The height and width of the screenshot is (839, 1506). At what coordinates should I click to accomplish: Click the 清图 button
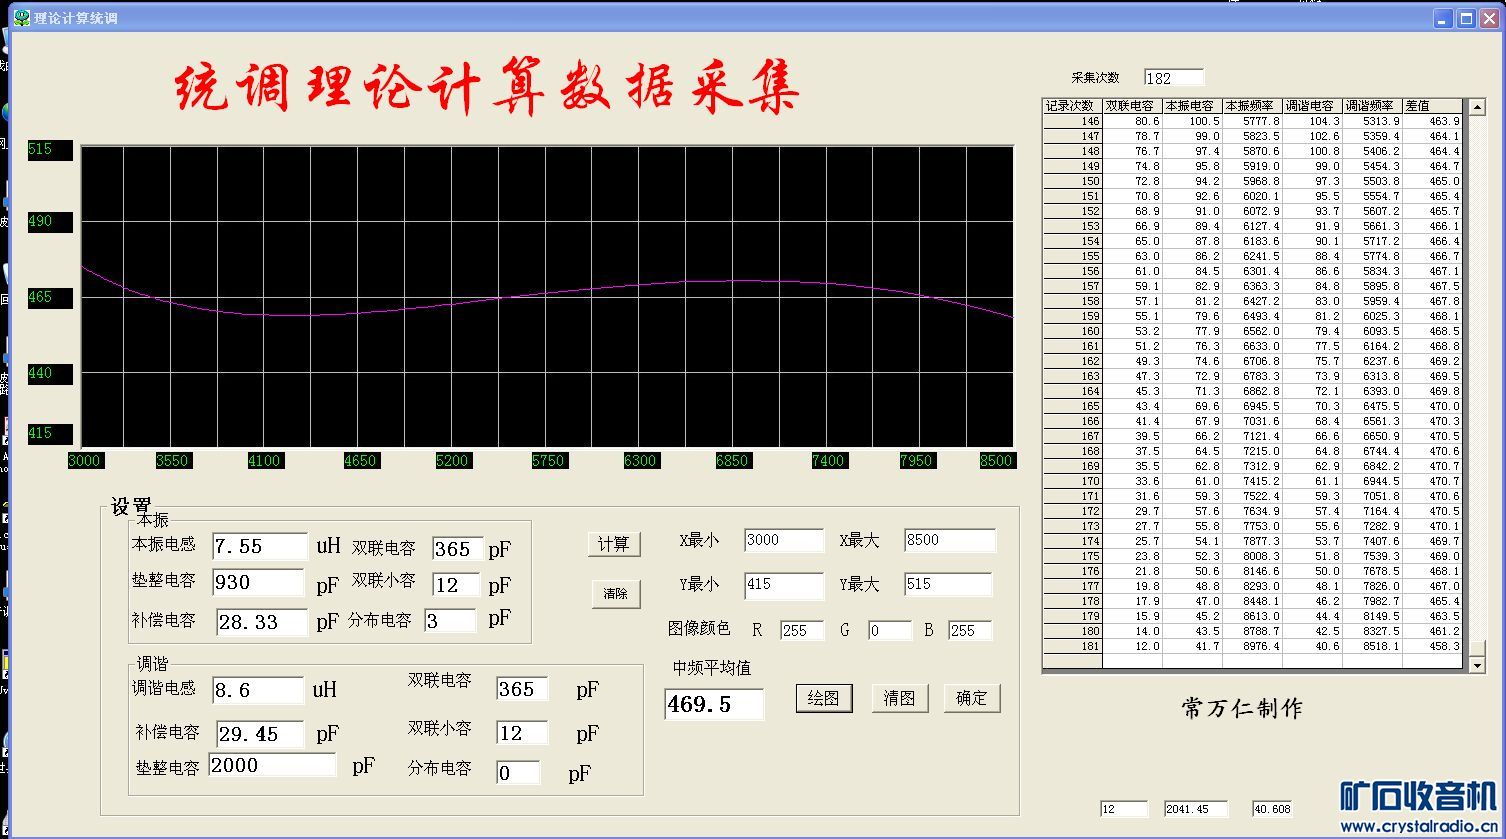899,698
